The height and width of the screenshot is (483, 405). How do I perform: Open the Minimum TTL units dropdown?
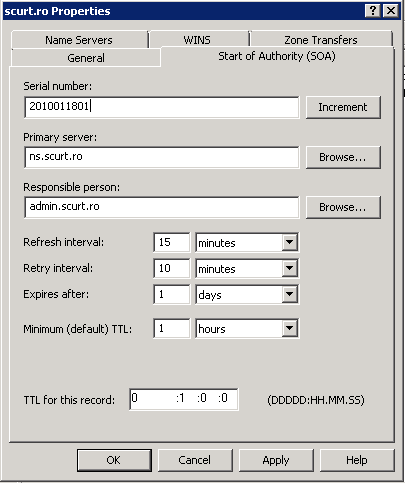[289, 328]
